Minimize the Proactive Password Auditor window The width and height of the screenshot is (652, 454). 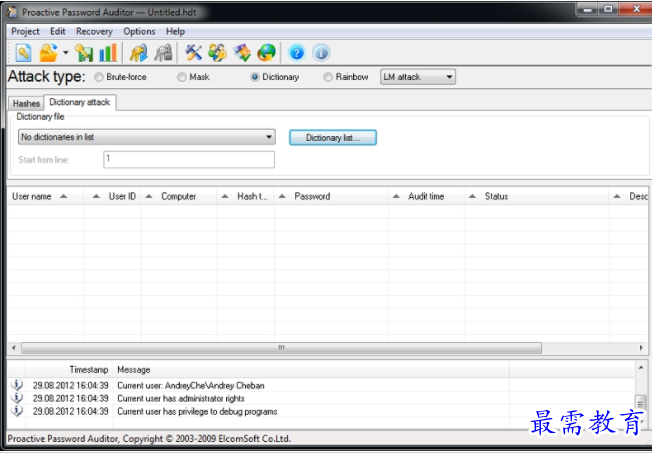587,10
